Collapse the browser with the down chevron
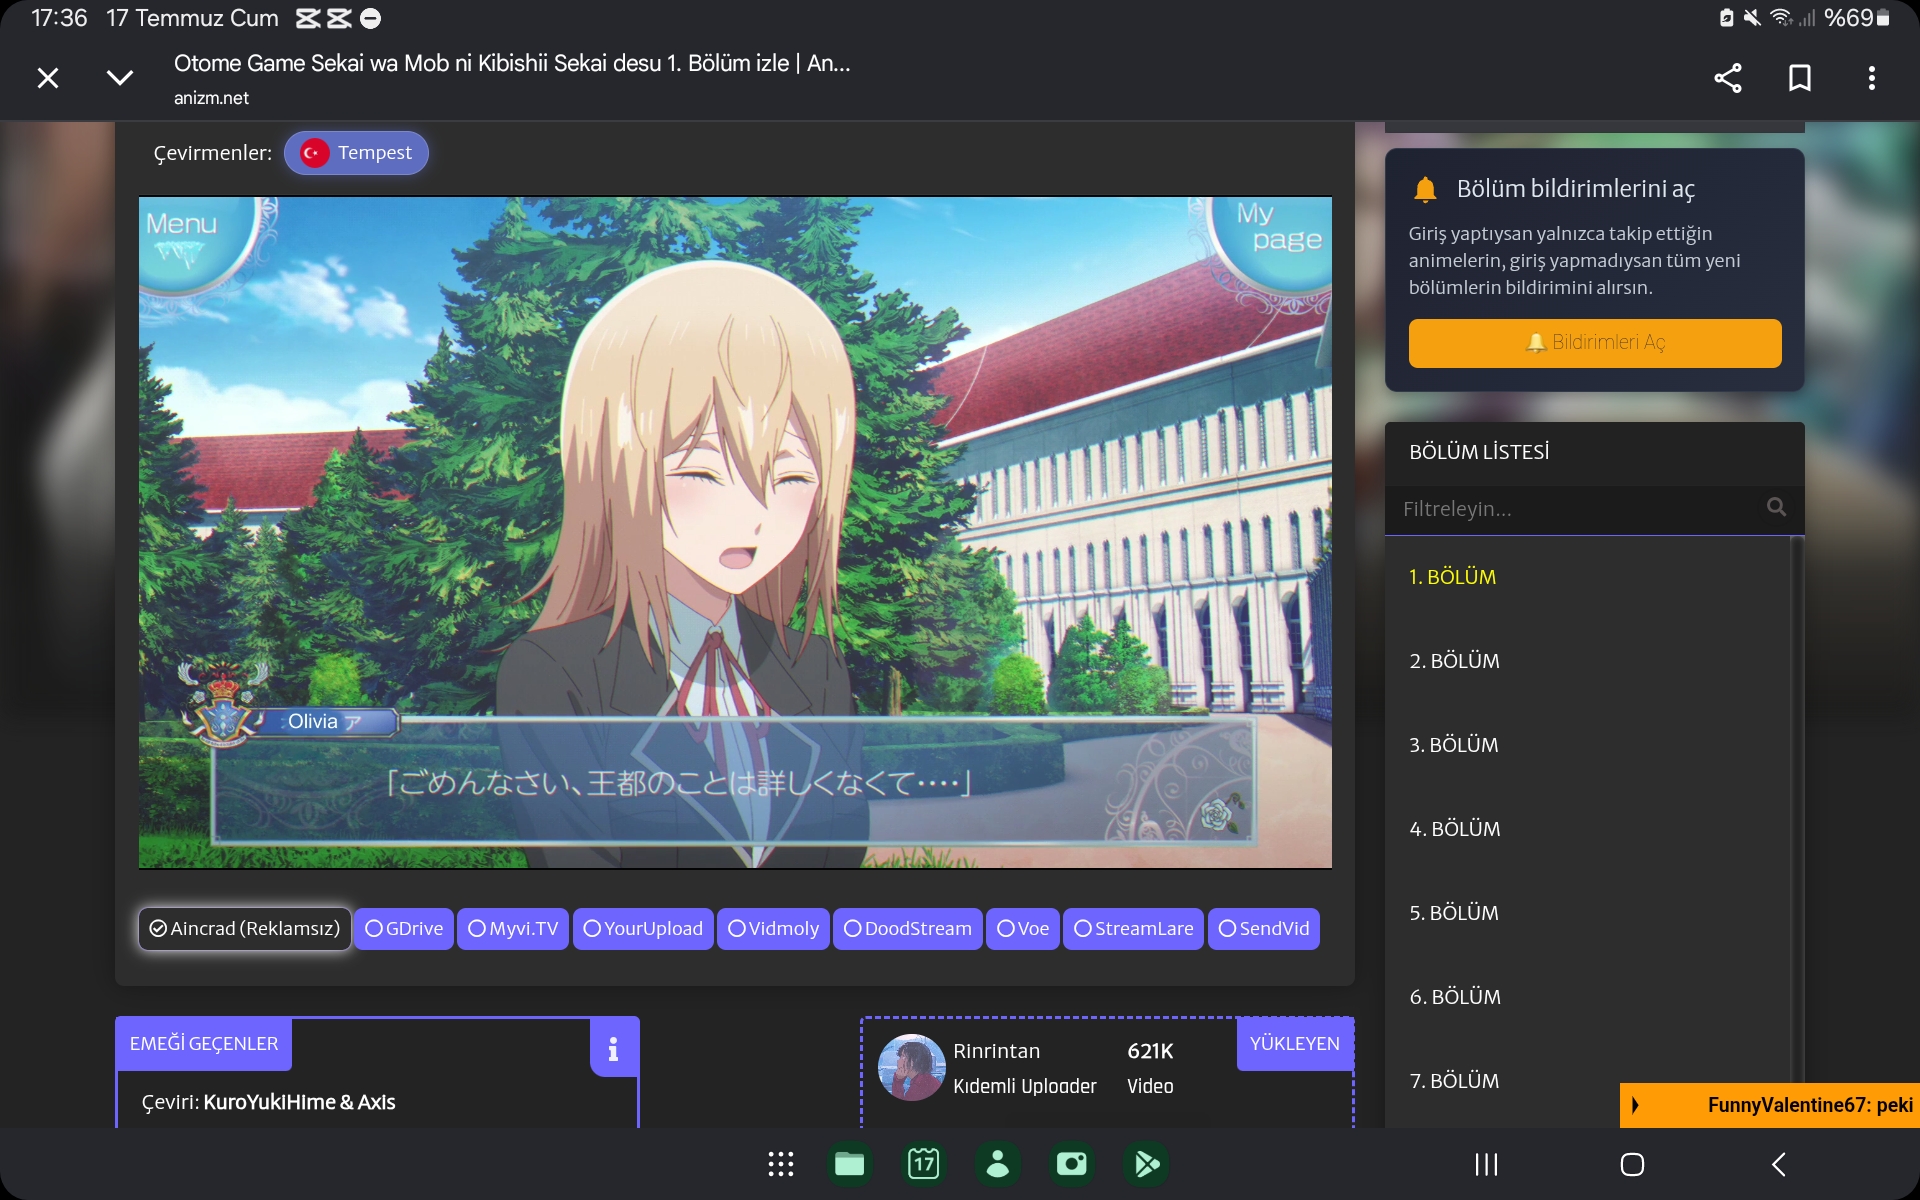Screen dimensions: 1920x1200 click(120, 78)
